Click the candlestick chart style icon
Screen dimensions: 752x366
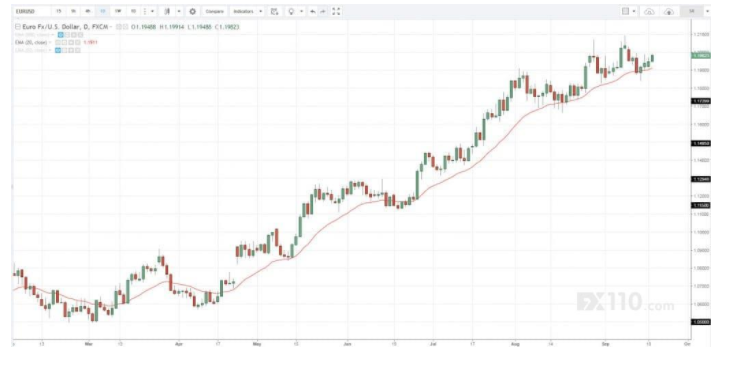pyautogui.click(x=167, y=11)
